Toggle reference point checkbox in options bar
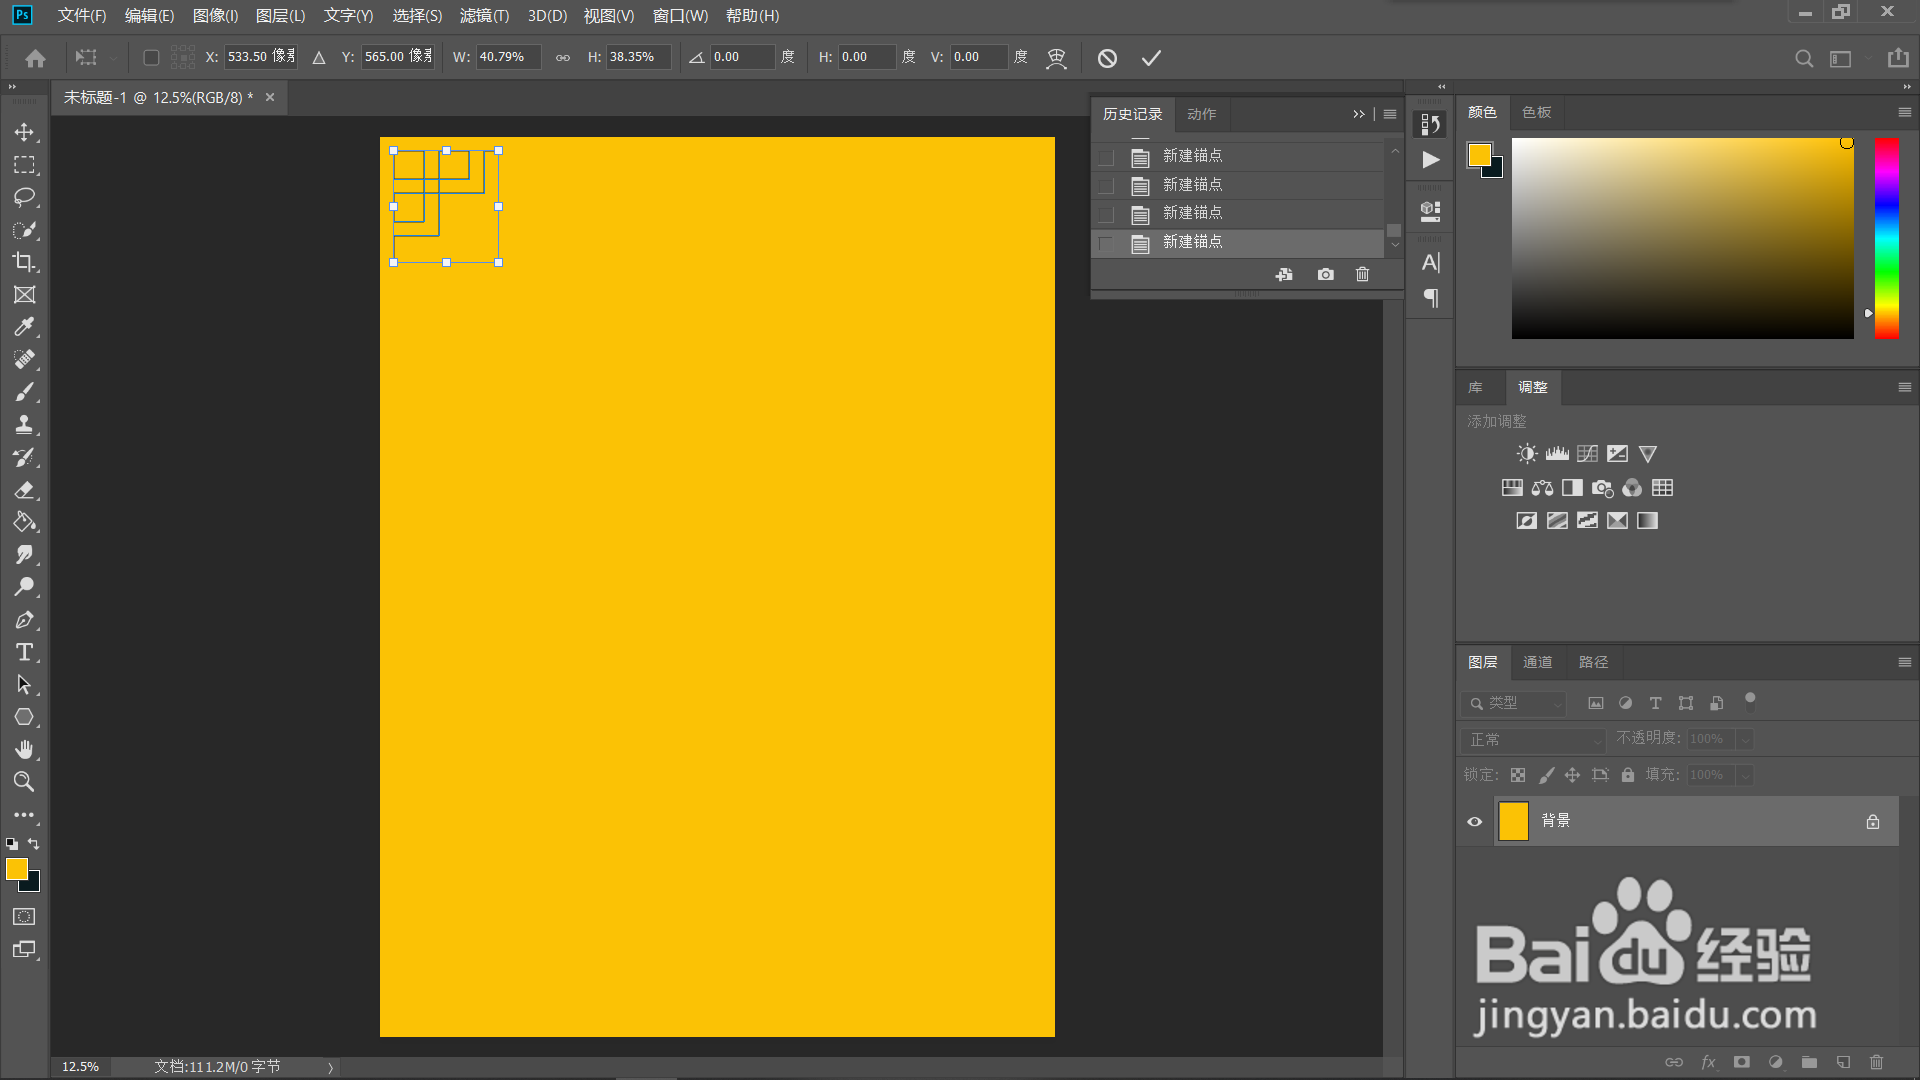The image size is (1920, 1080). 151,58
